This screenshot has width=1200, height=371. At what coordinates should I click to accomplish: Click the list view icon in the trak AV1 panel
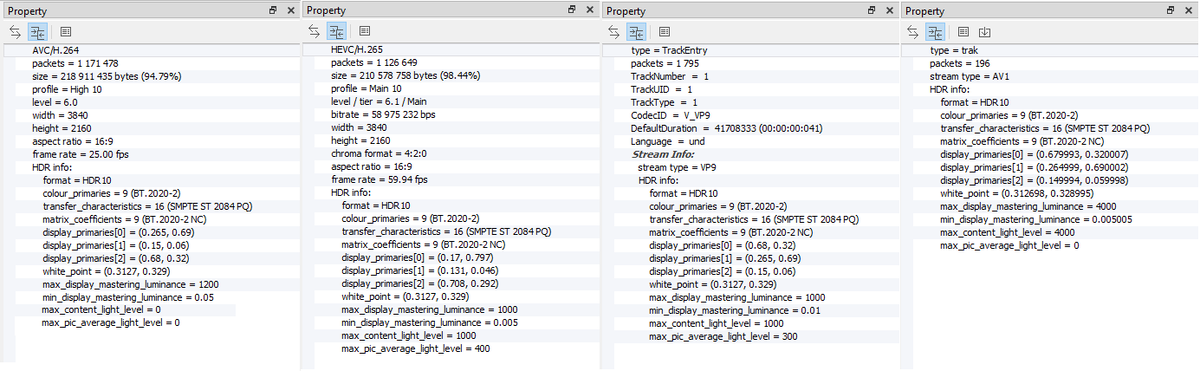tap(964, 31)
